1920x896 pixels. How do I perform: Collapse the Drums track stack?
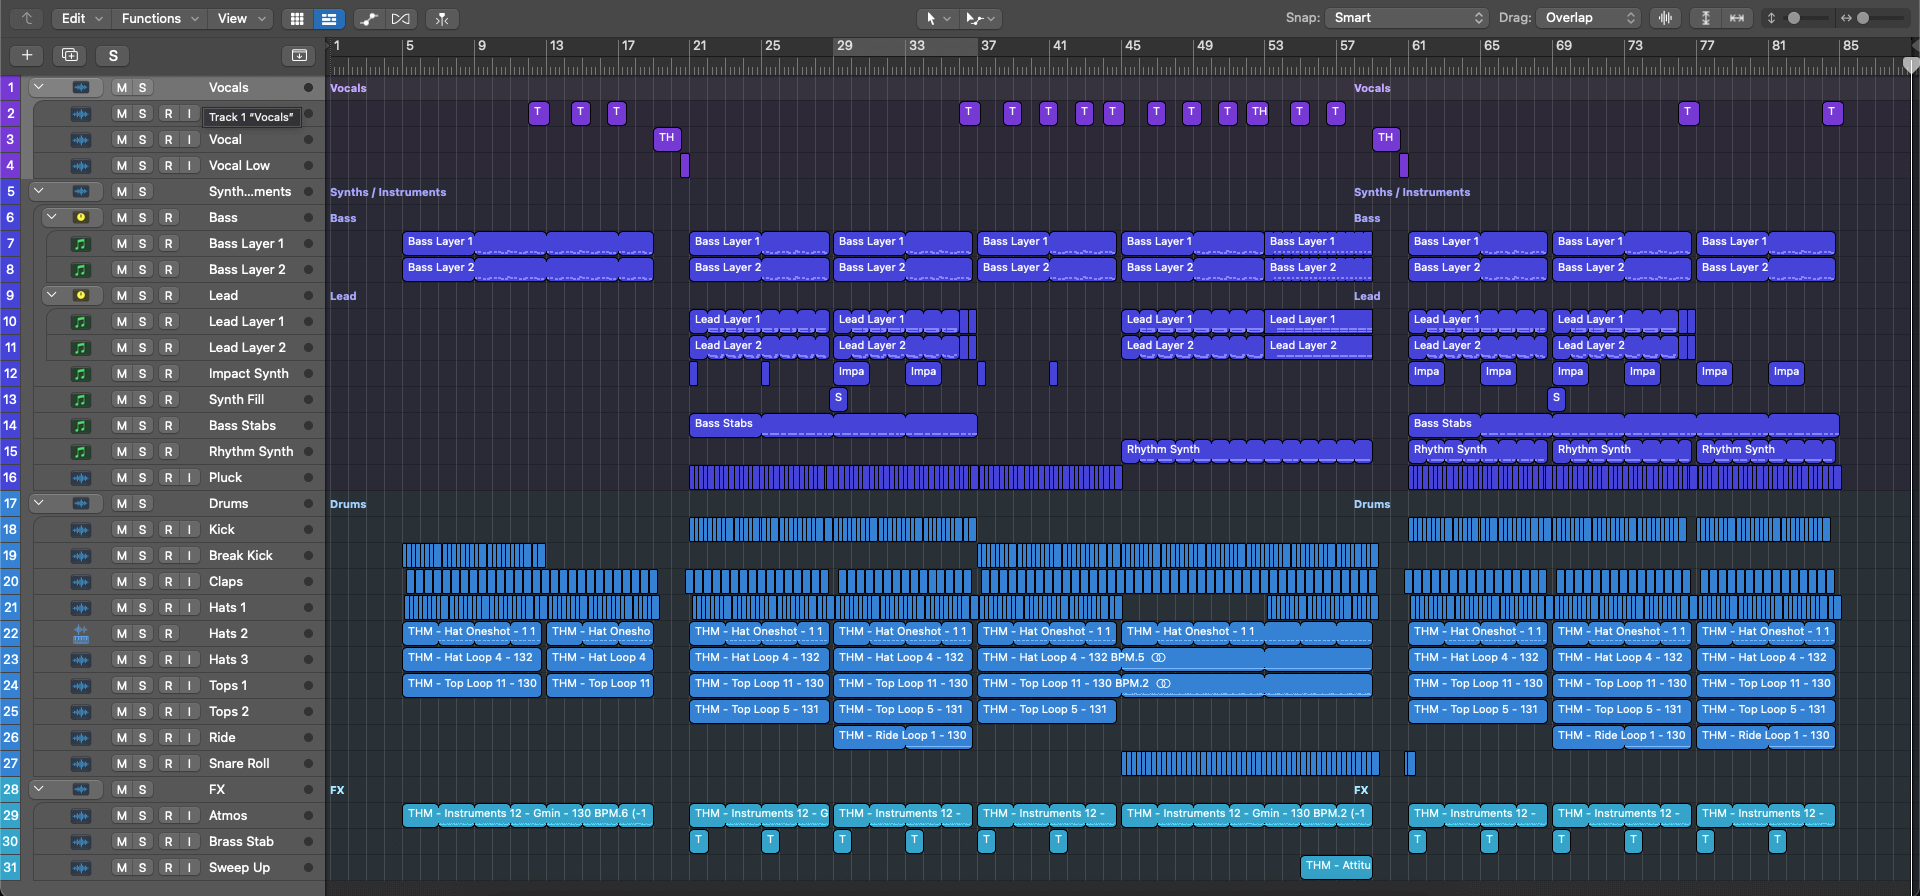(x=39, y=504)
